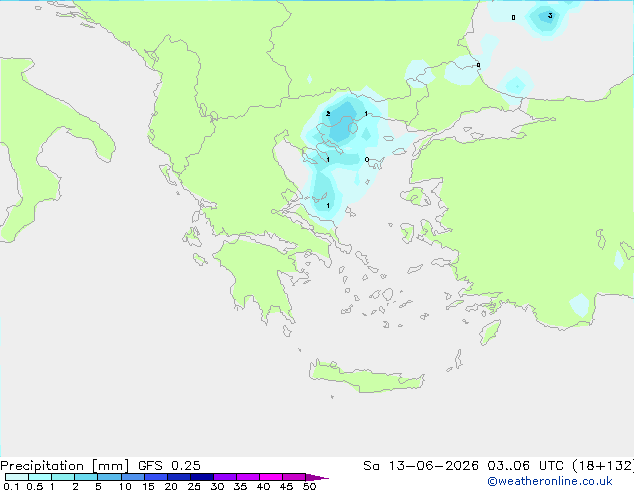Image resolution: width=634 pixels, height=490 pixels.
Task: Choose the 30–35 mm purple legend swatch
Action: pyautogui.click(x=225, y=477)
